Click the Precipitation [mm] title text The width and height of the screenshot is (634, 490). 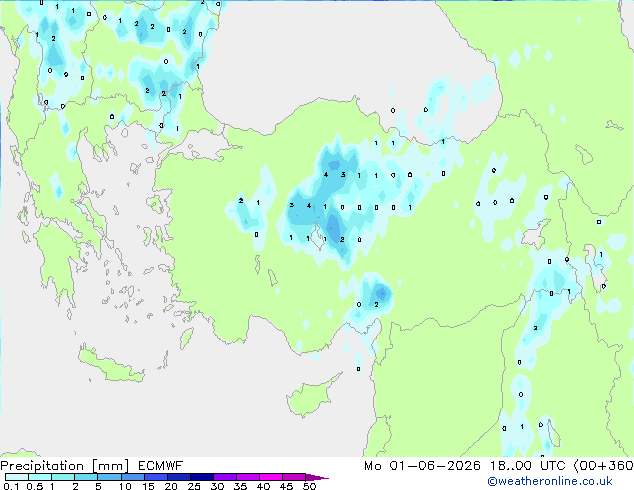(65, 466)
